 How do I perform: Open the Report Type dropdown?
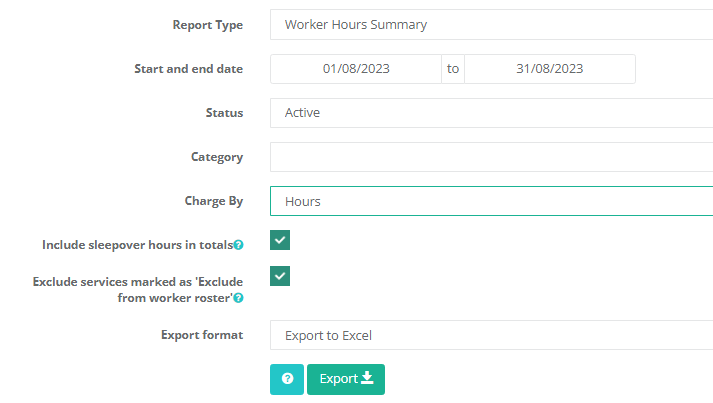point(492,25)
